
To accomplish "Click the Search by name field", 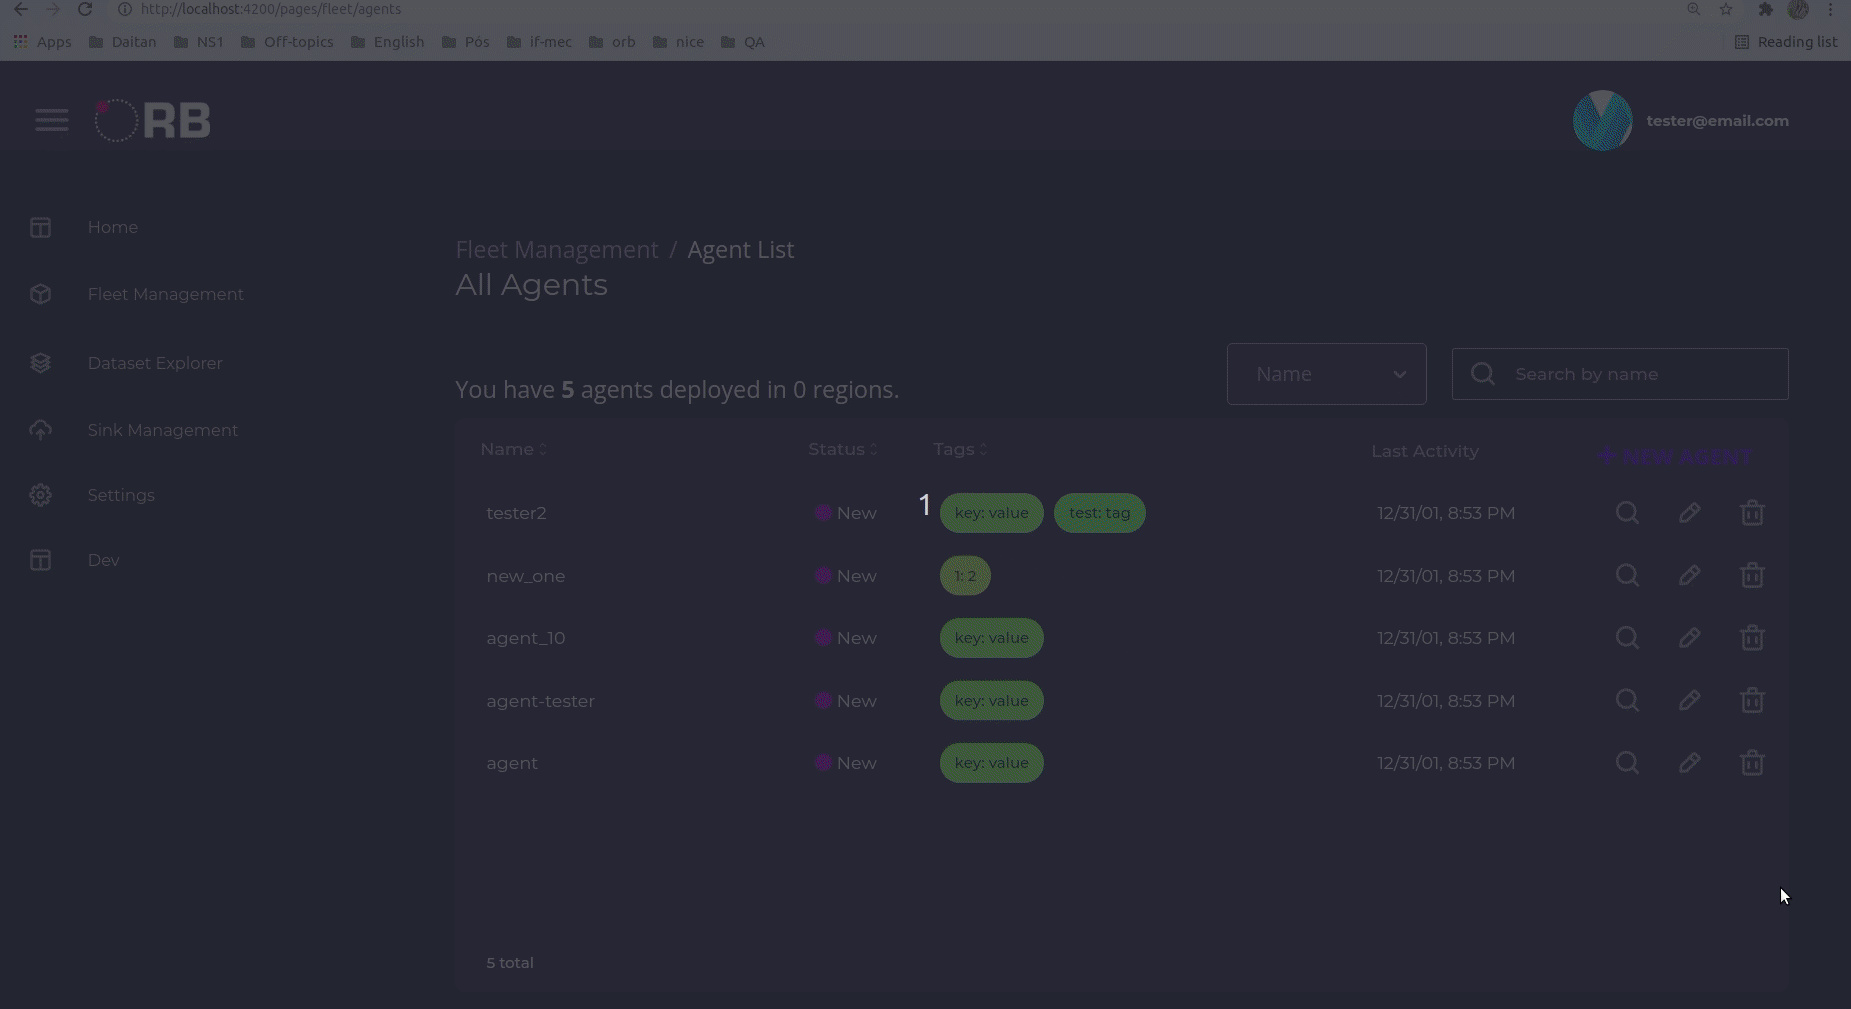I will point(1620,373).
